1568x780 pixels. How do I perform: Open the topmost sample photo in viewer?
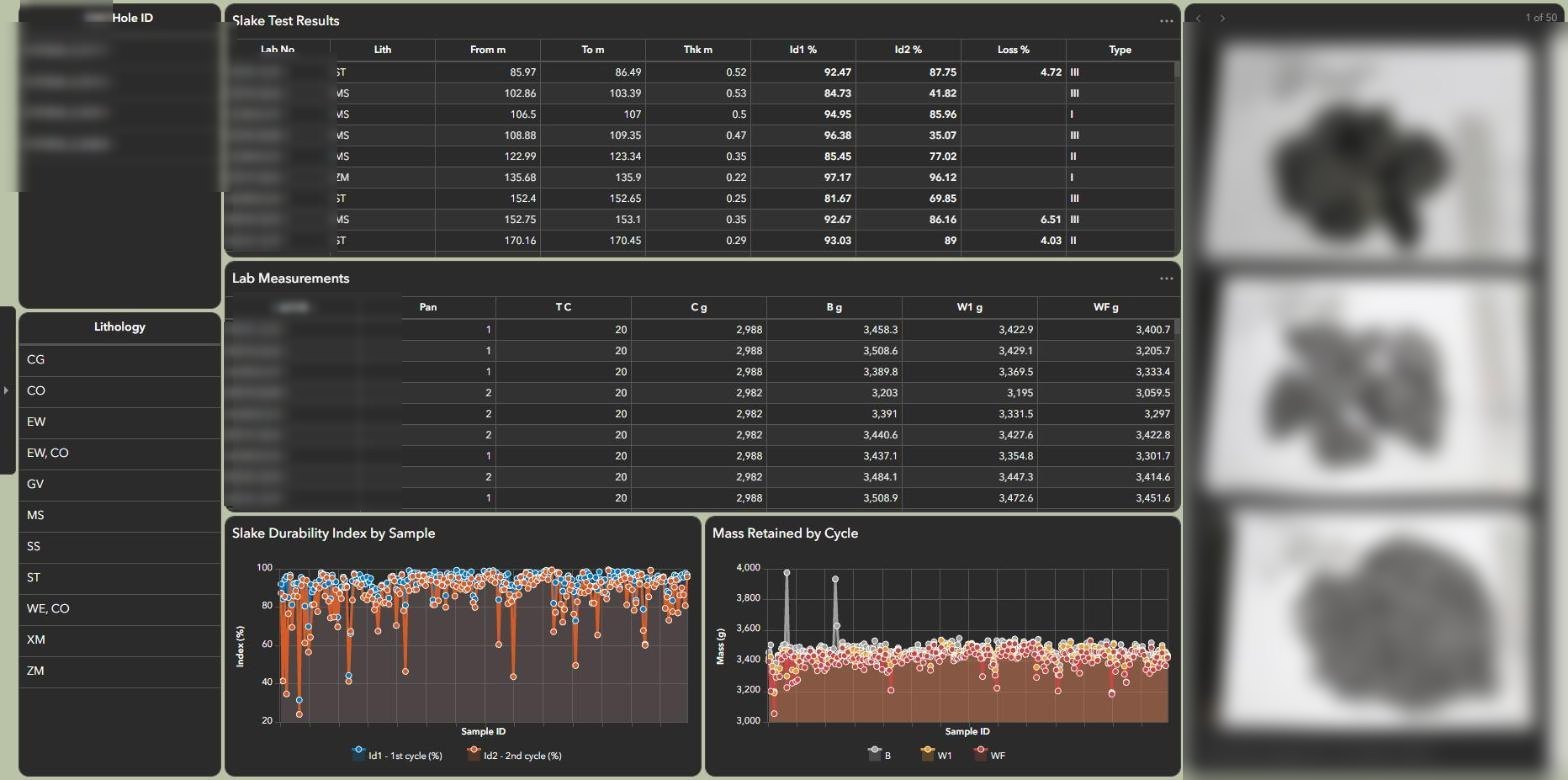click(x=1367, y=150)
